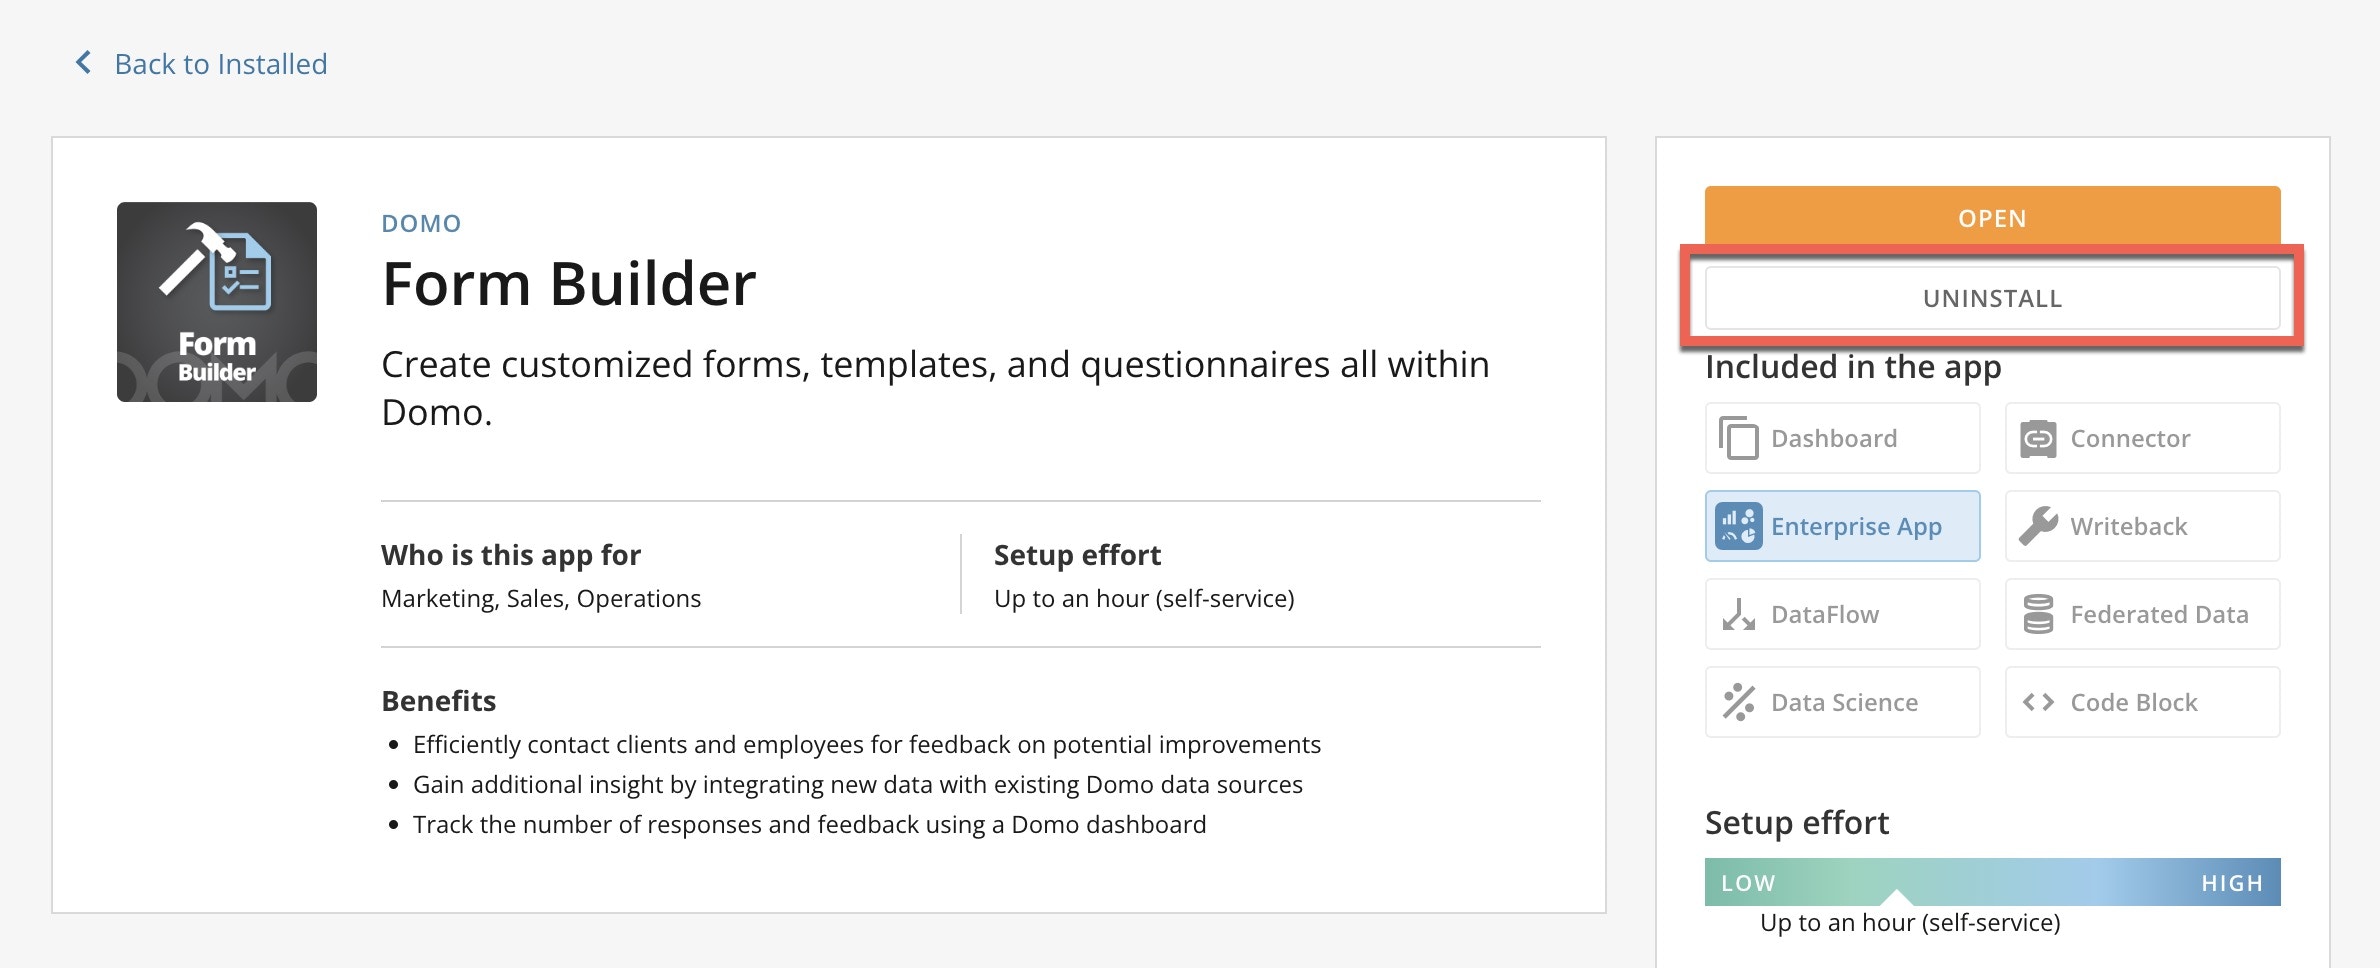The height and width of the screenshot is (968, 2380).
Task: Open the Form Builder app
Action: (1992, 216)
